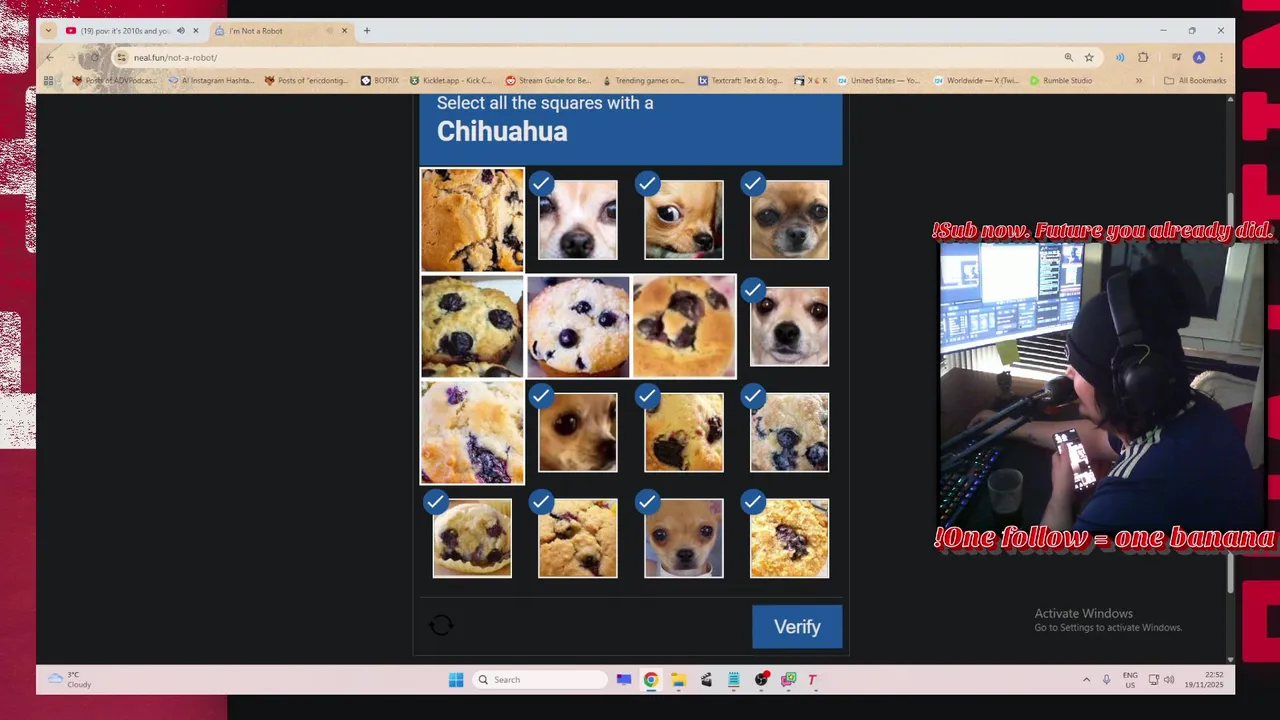This screenshot has height=720, width=1280.
Task: Open Google Chrome from the taskbar
Action: (x=651, y=680)
